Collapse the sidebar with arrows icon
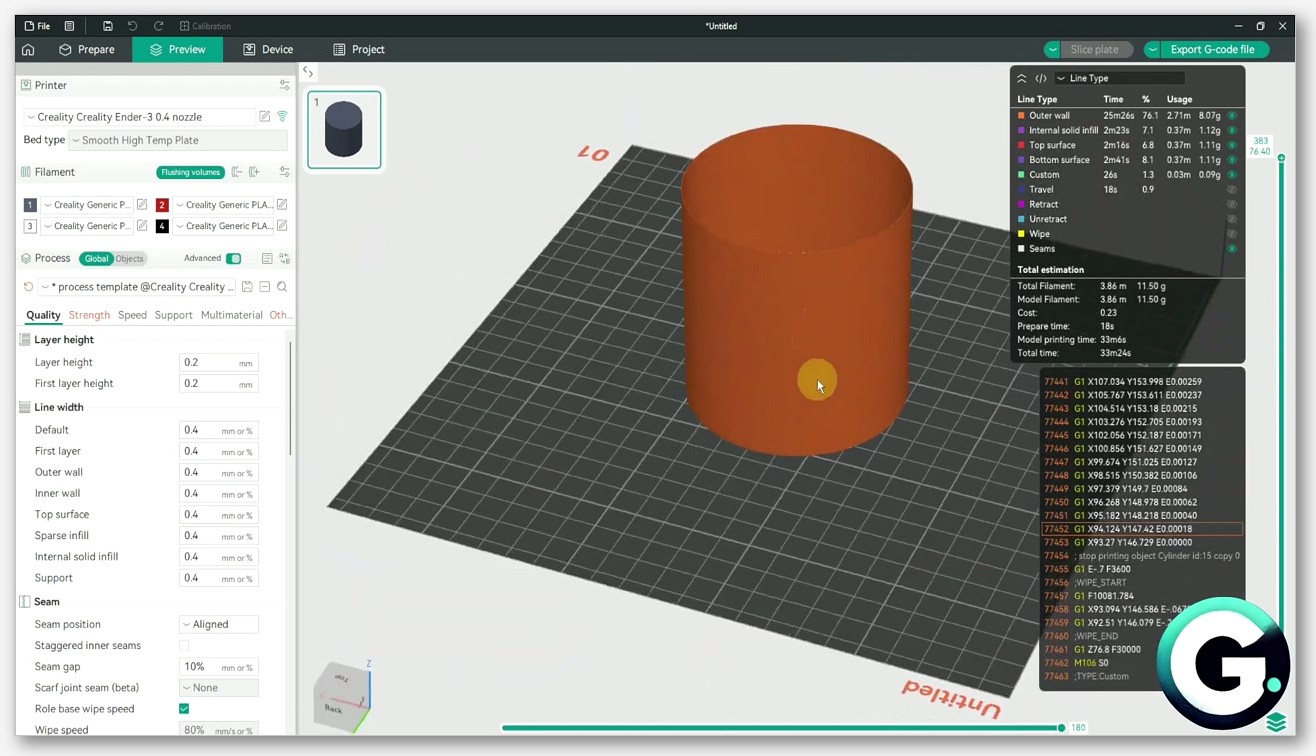Screen dimensions: 1316x756 (308, 72)
